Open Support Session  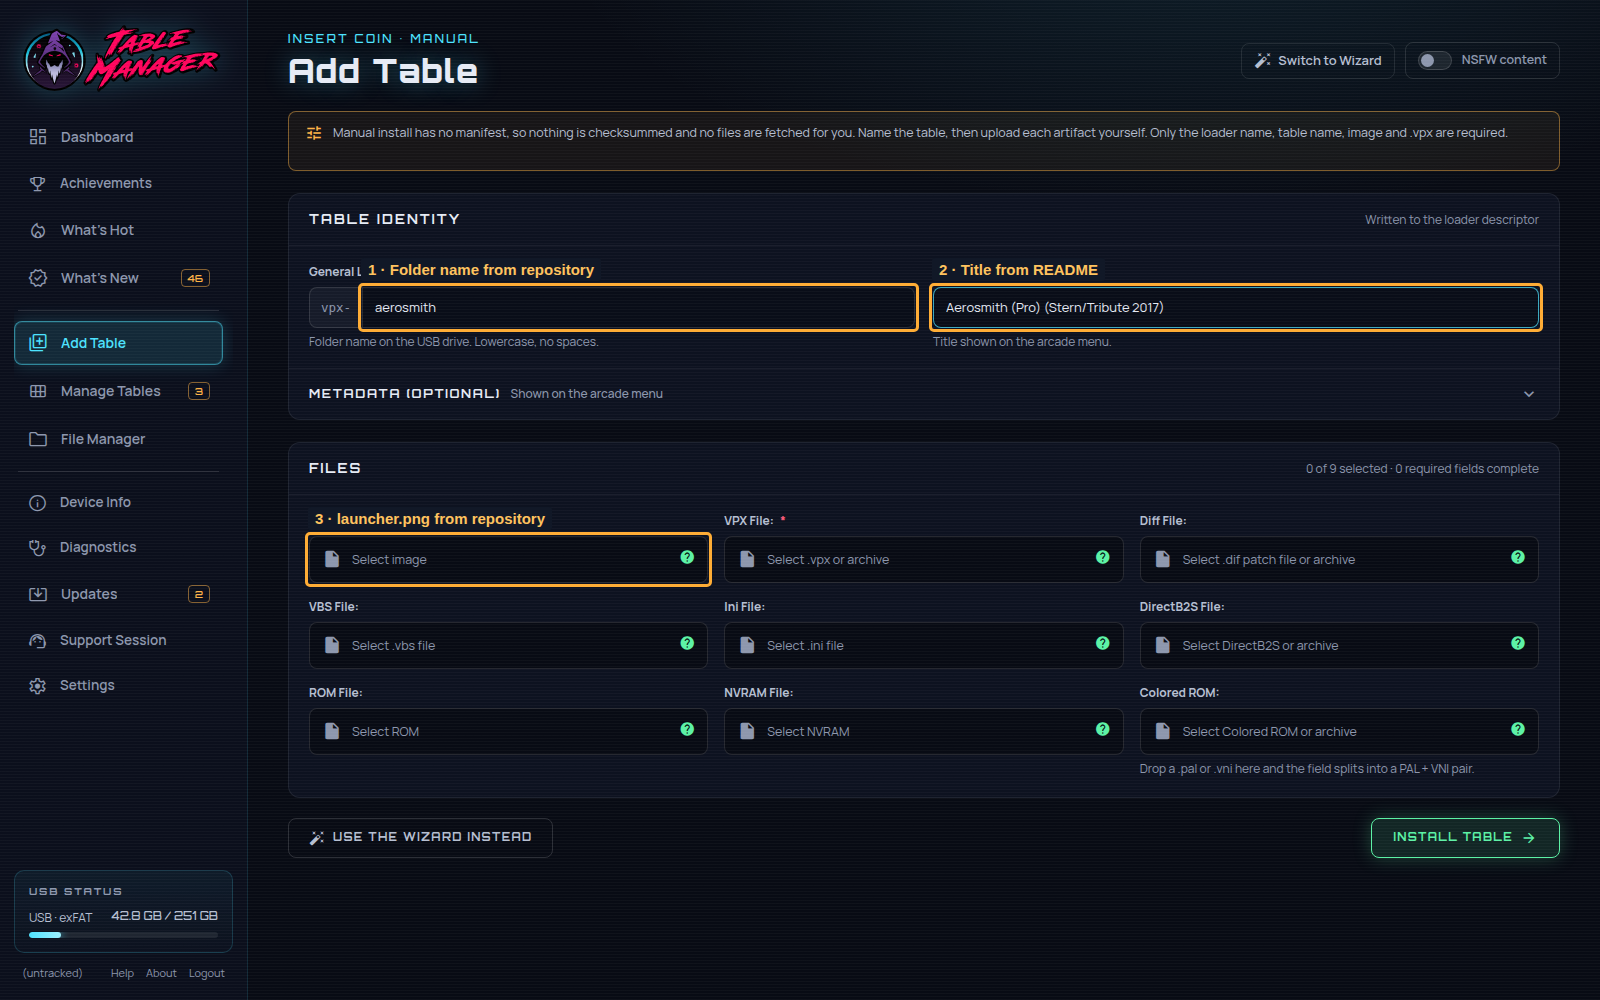tap(118, 640)
